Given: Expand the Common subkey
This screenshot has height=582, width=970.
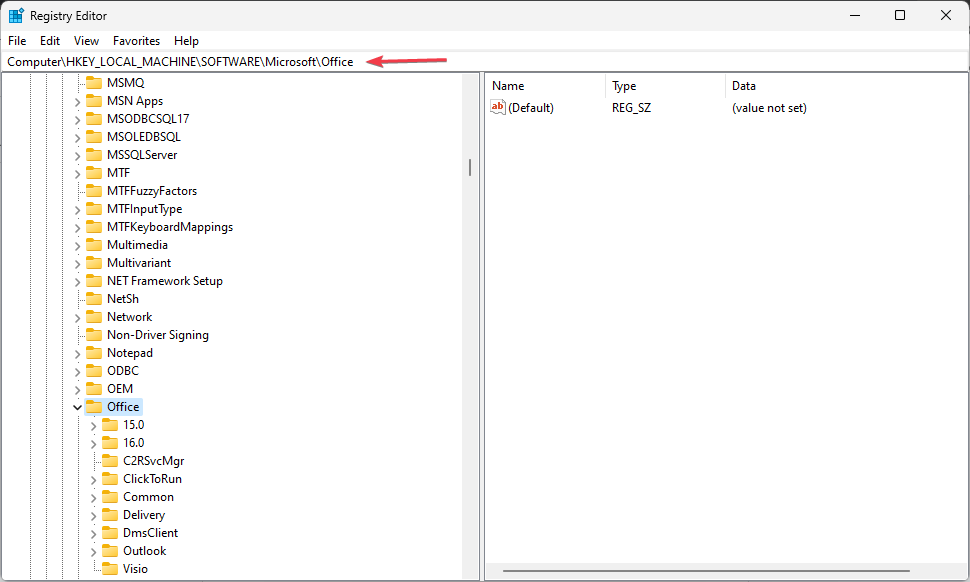Looking at the screenshot, I should coord(93,497).
